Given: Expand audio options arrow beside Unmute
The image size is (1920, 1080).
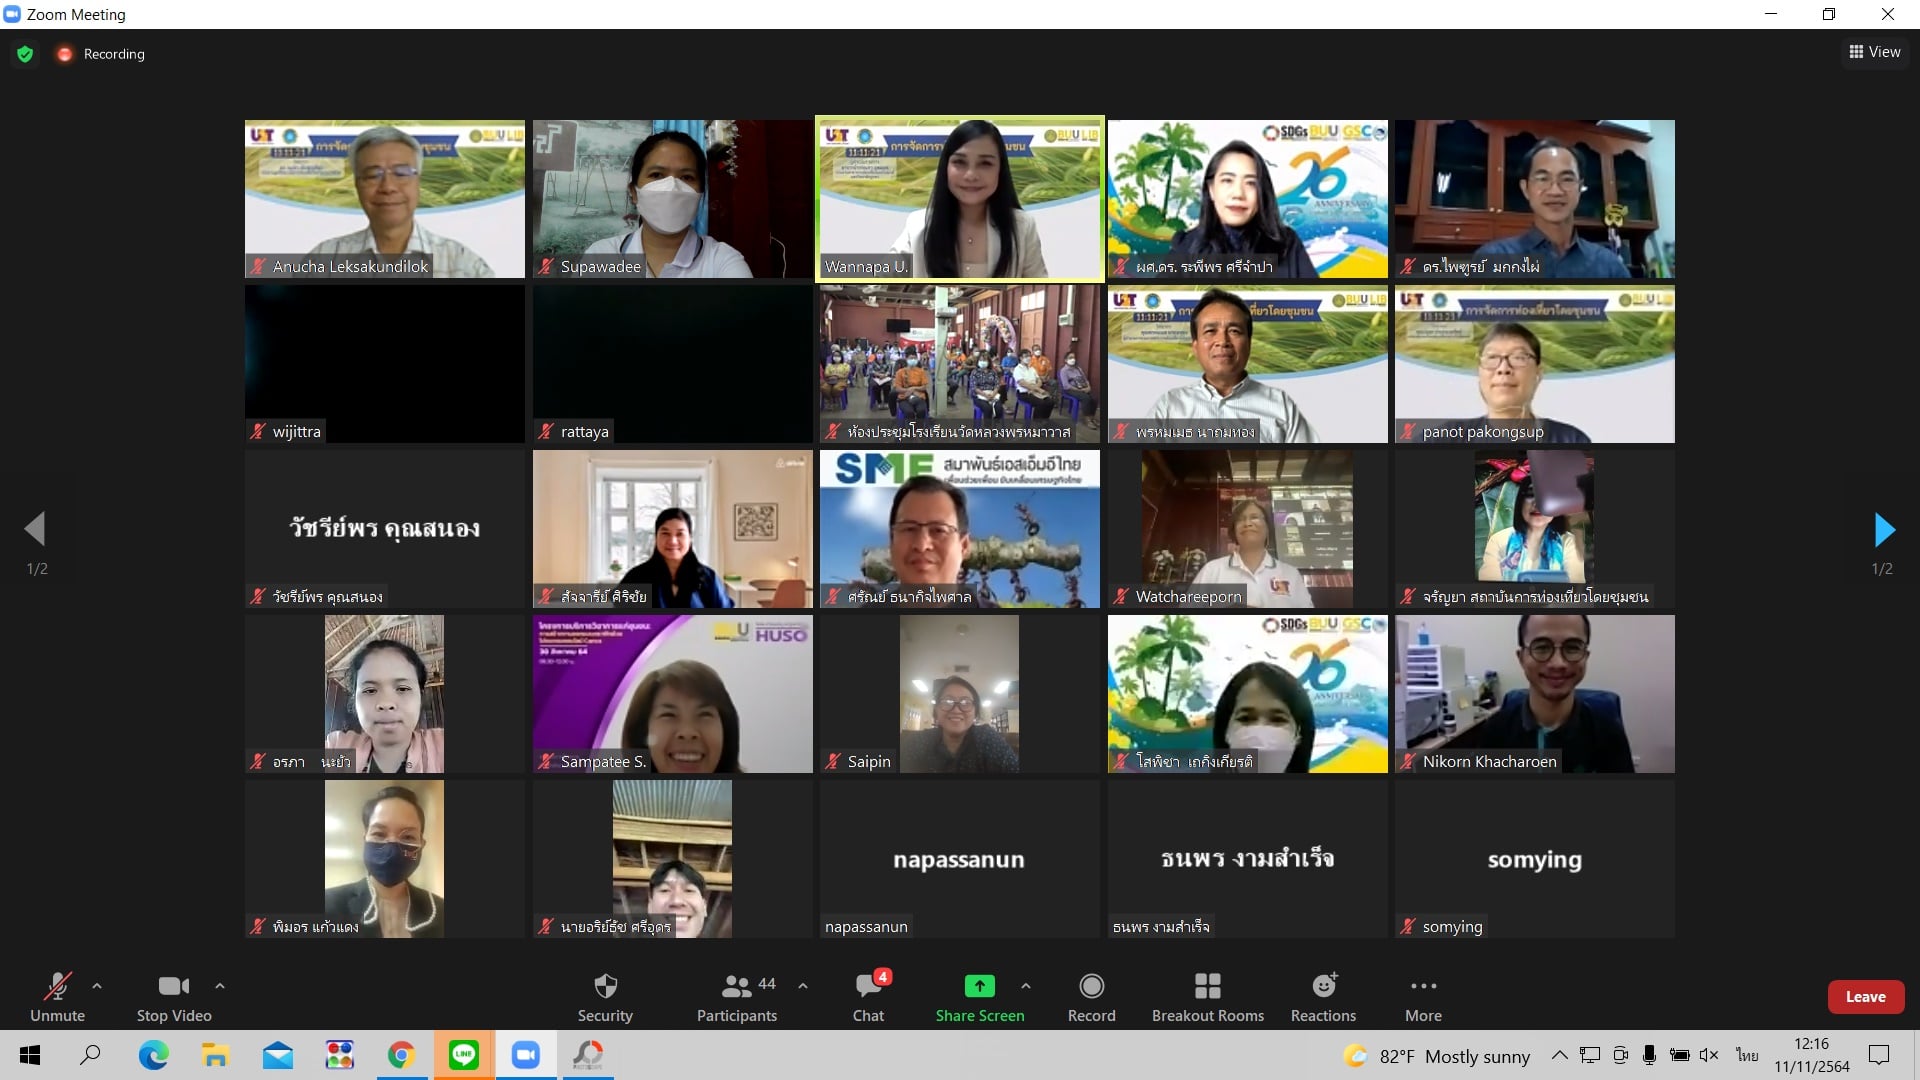Looking at the screenshot, I should tap(97, 986).
